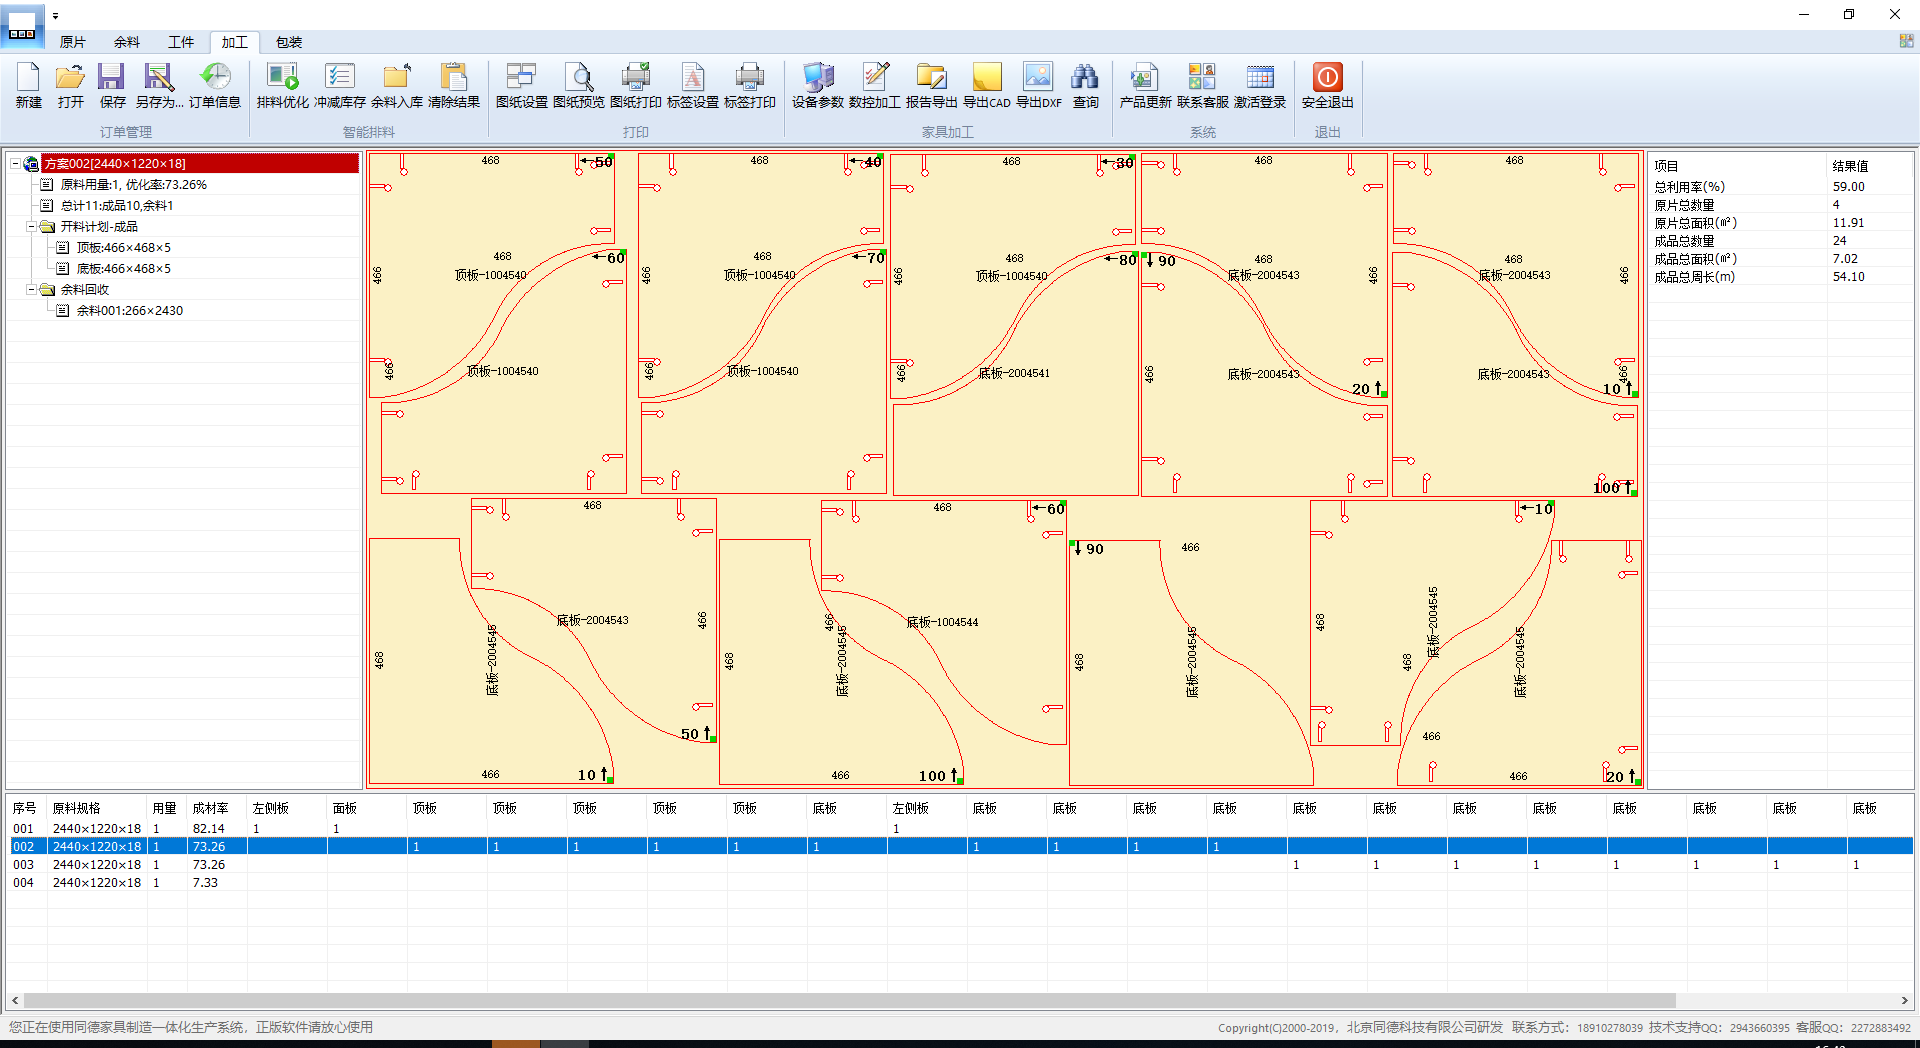Collapse the 方案002 root tree node
Viewport: 1920px width, 1048px height.
(x=15, y=164)
